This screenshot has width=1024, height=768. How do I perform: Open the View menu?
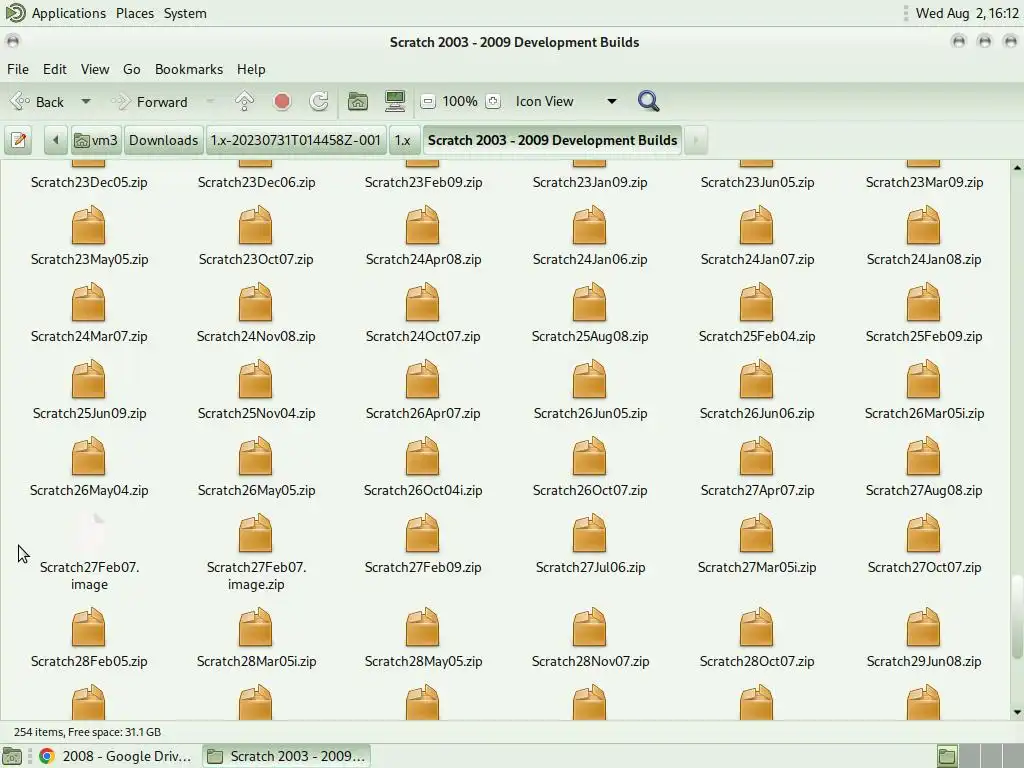[95, 69]
